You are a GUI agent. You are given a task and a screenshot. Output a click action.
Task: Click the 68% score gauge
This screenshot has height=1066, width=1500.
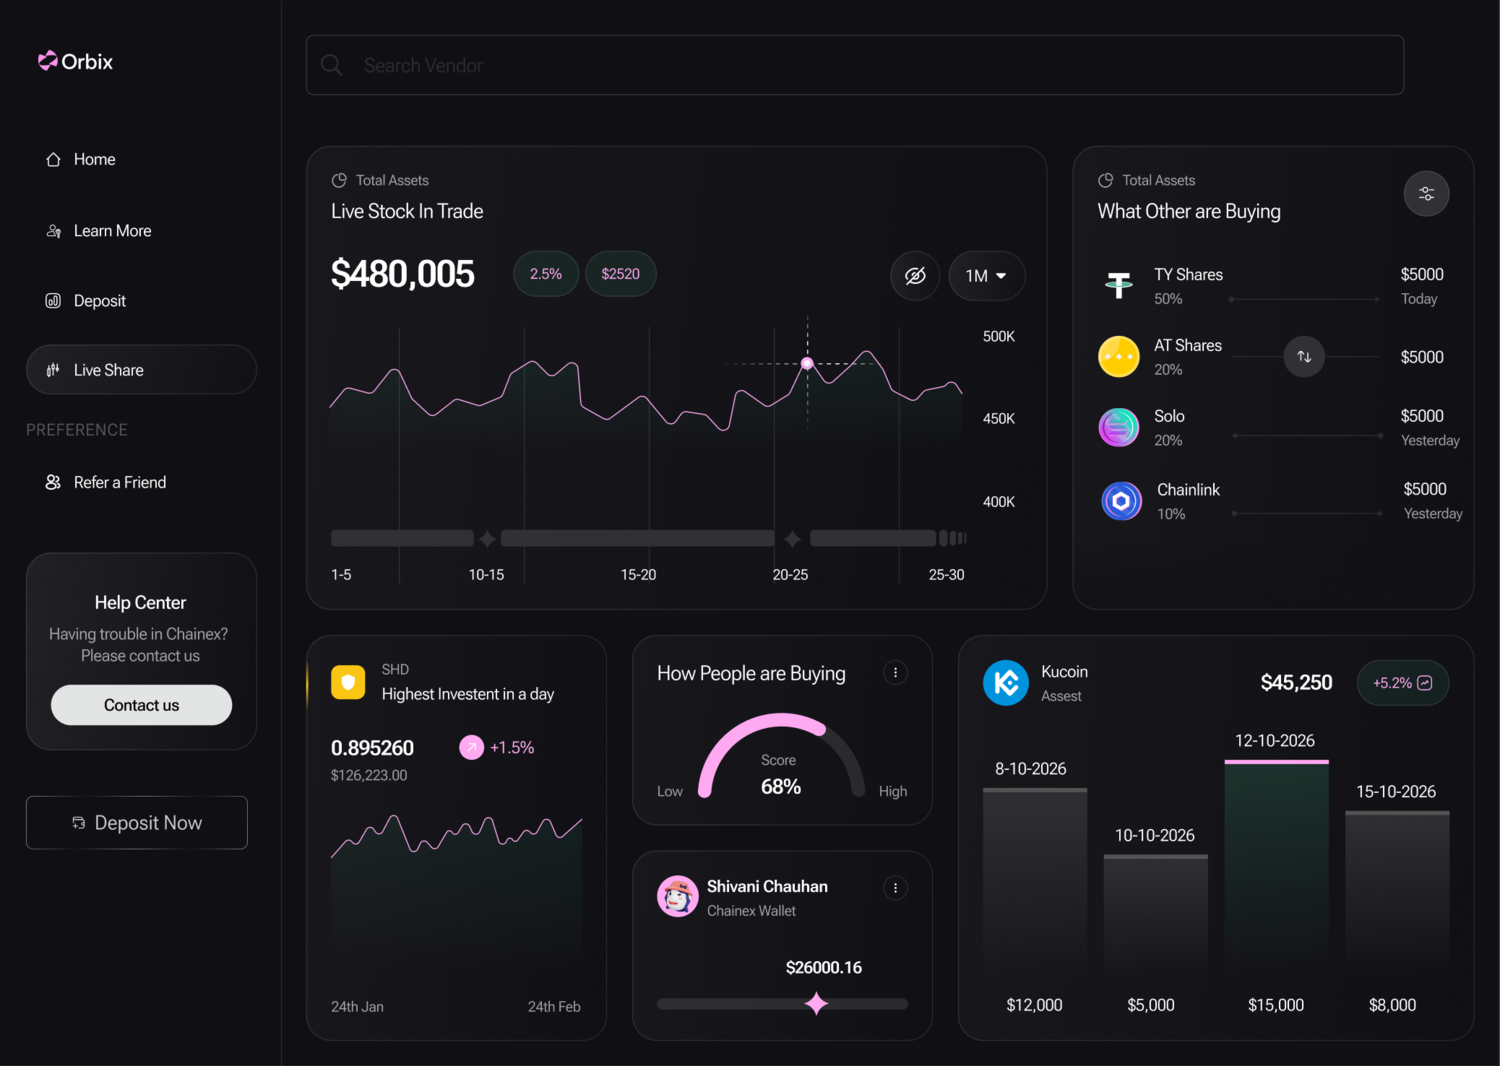(781, 755)
